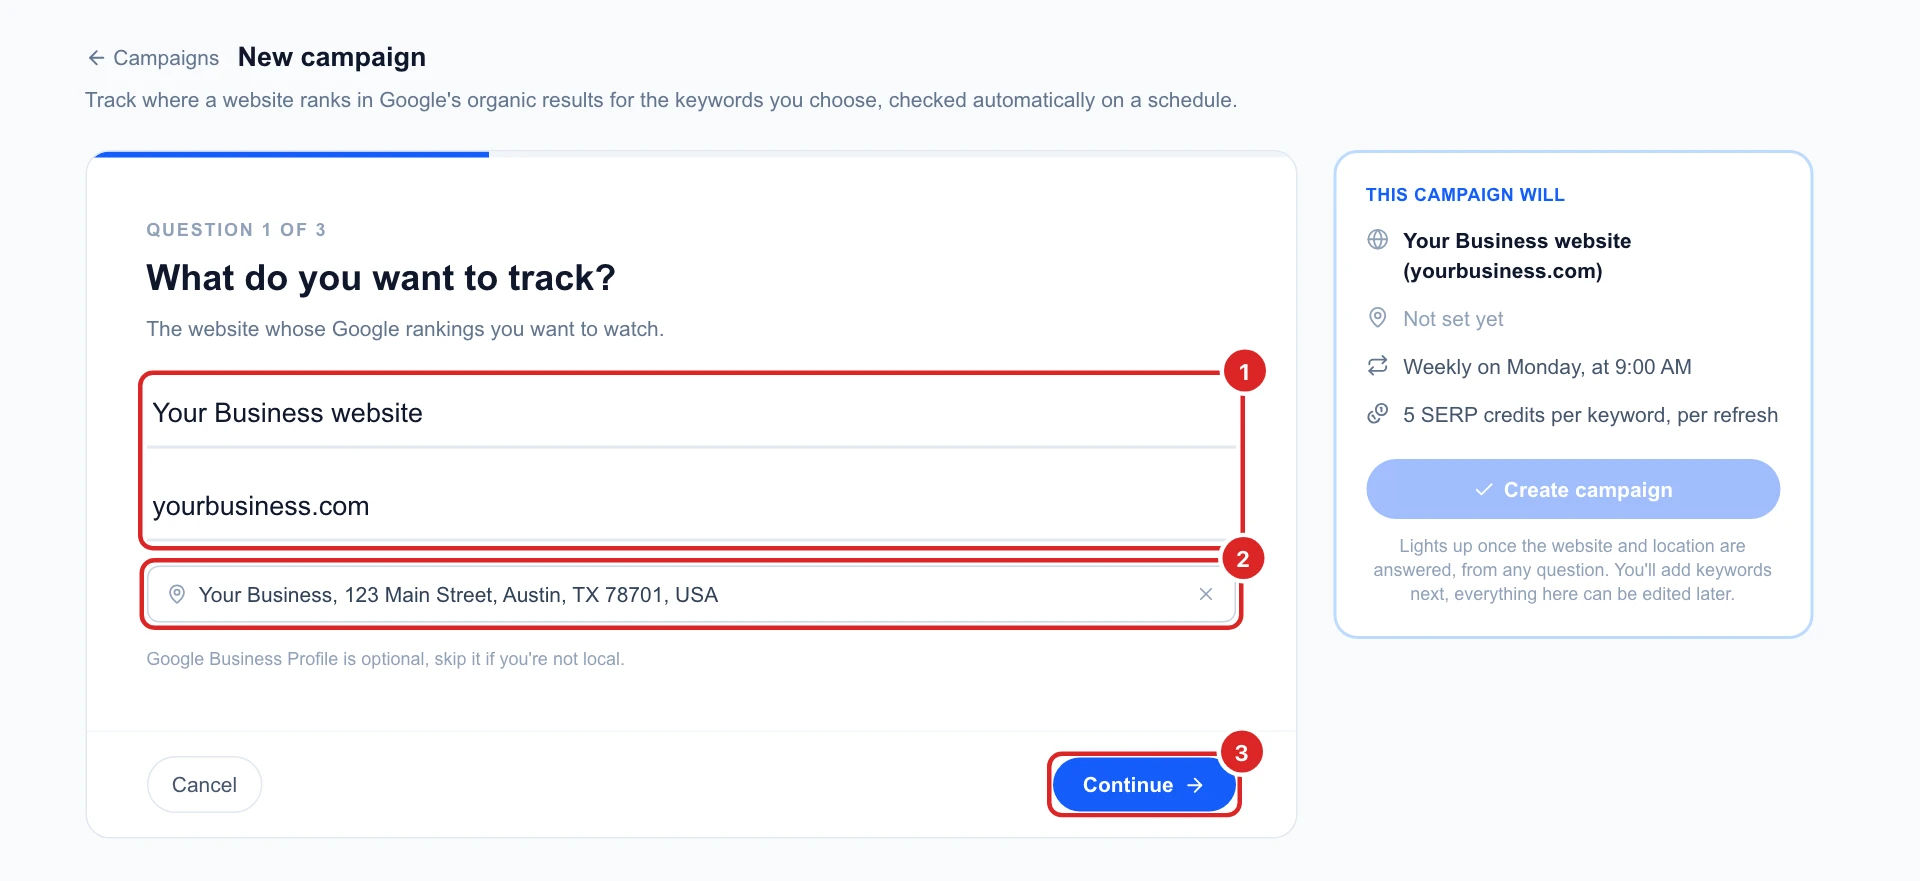Click the website name field
Screen dimensions: 1920x881
click(x=691, y=413)
